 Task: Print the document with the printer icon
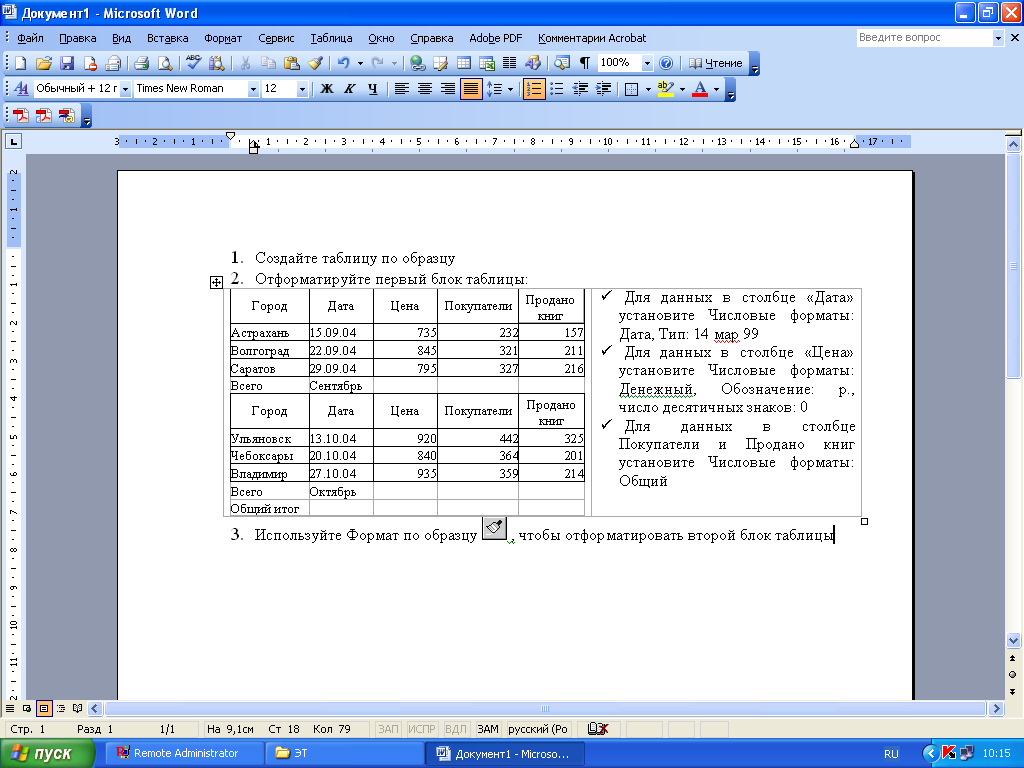[142, 63]
